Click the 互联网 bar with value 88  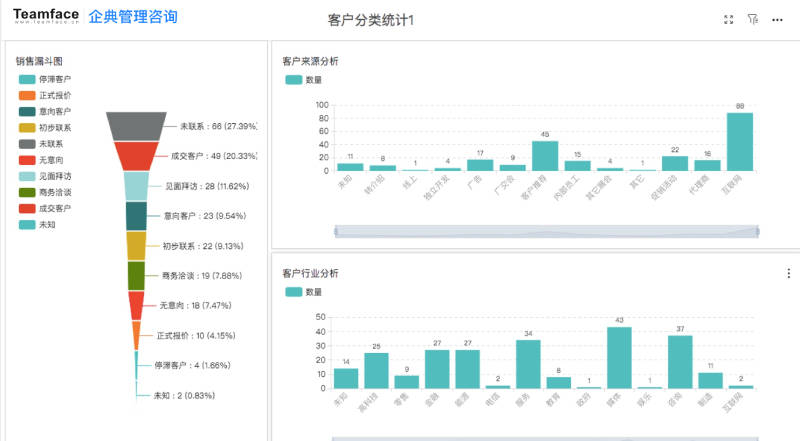point(739,141)
